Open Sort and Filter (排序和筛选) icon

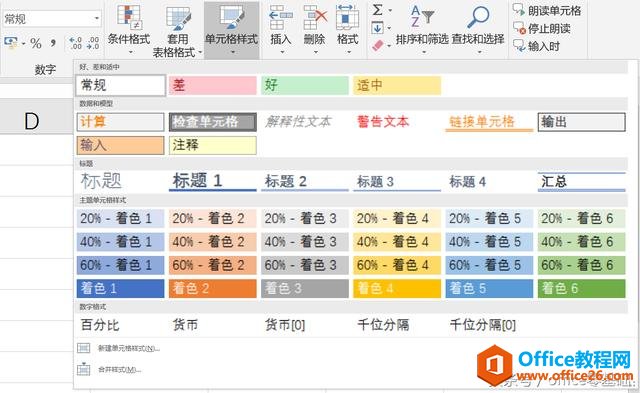coord(422,16)
